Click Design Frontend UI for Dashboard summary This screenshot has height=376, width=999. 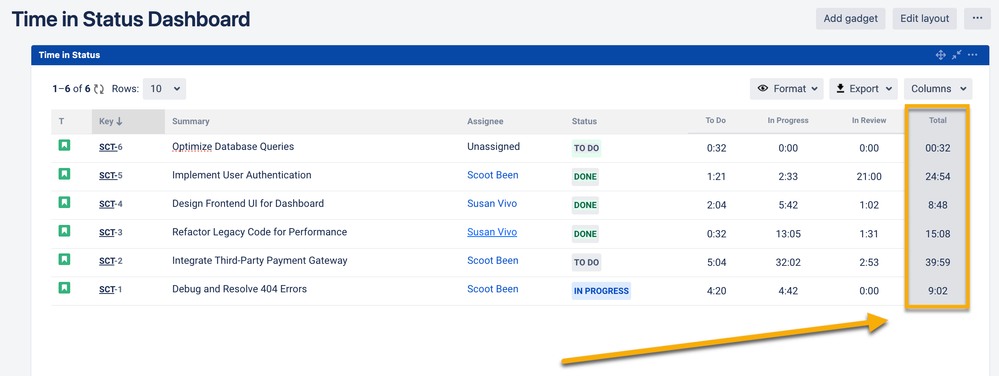248,203
